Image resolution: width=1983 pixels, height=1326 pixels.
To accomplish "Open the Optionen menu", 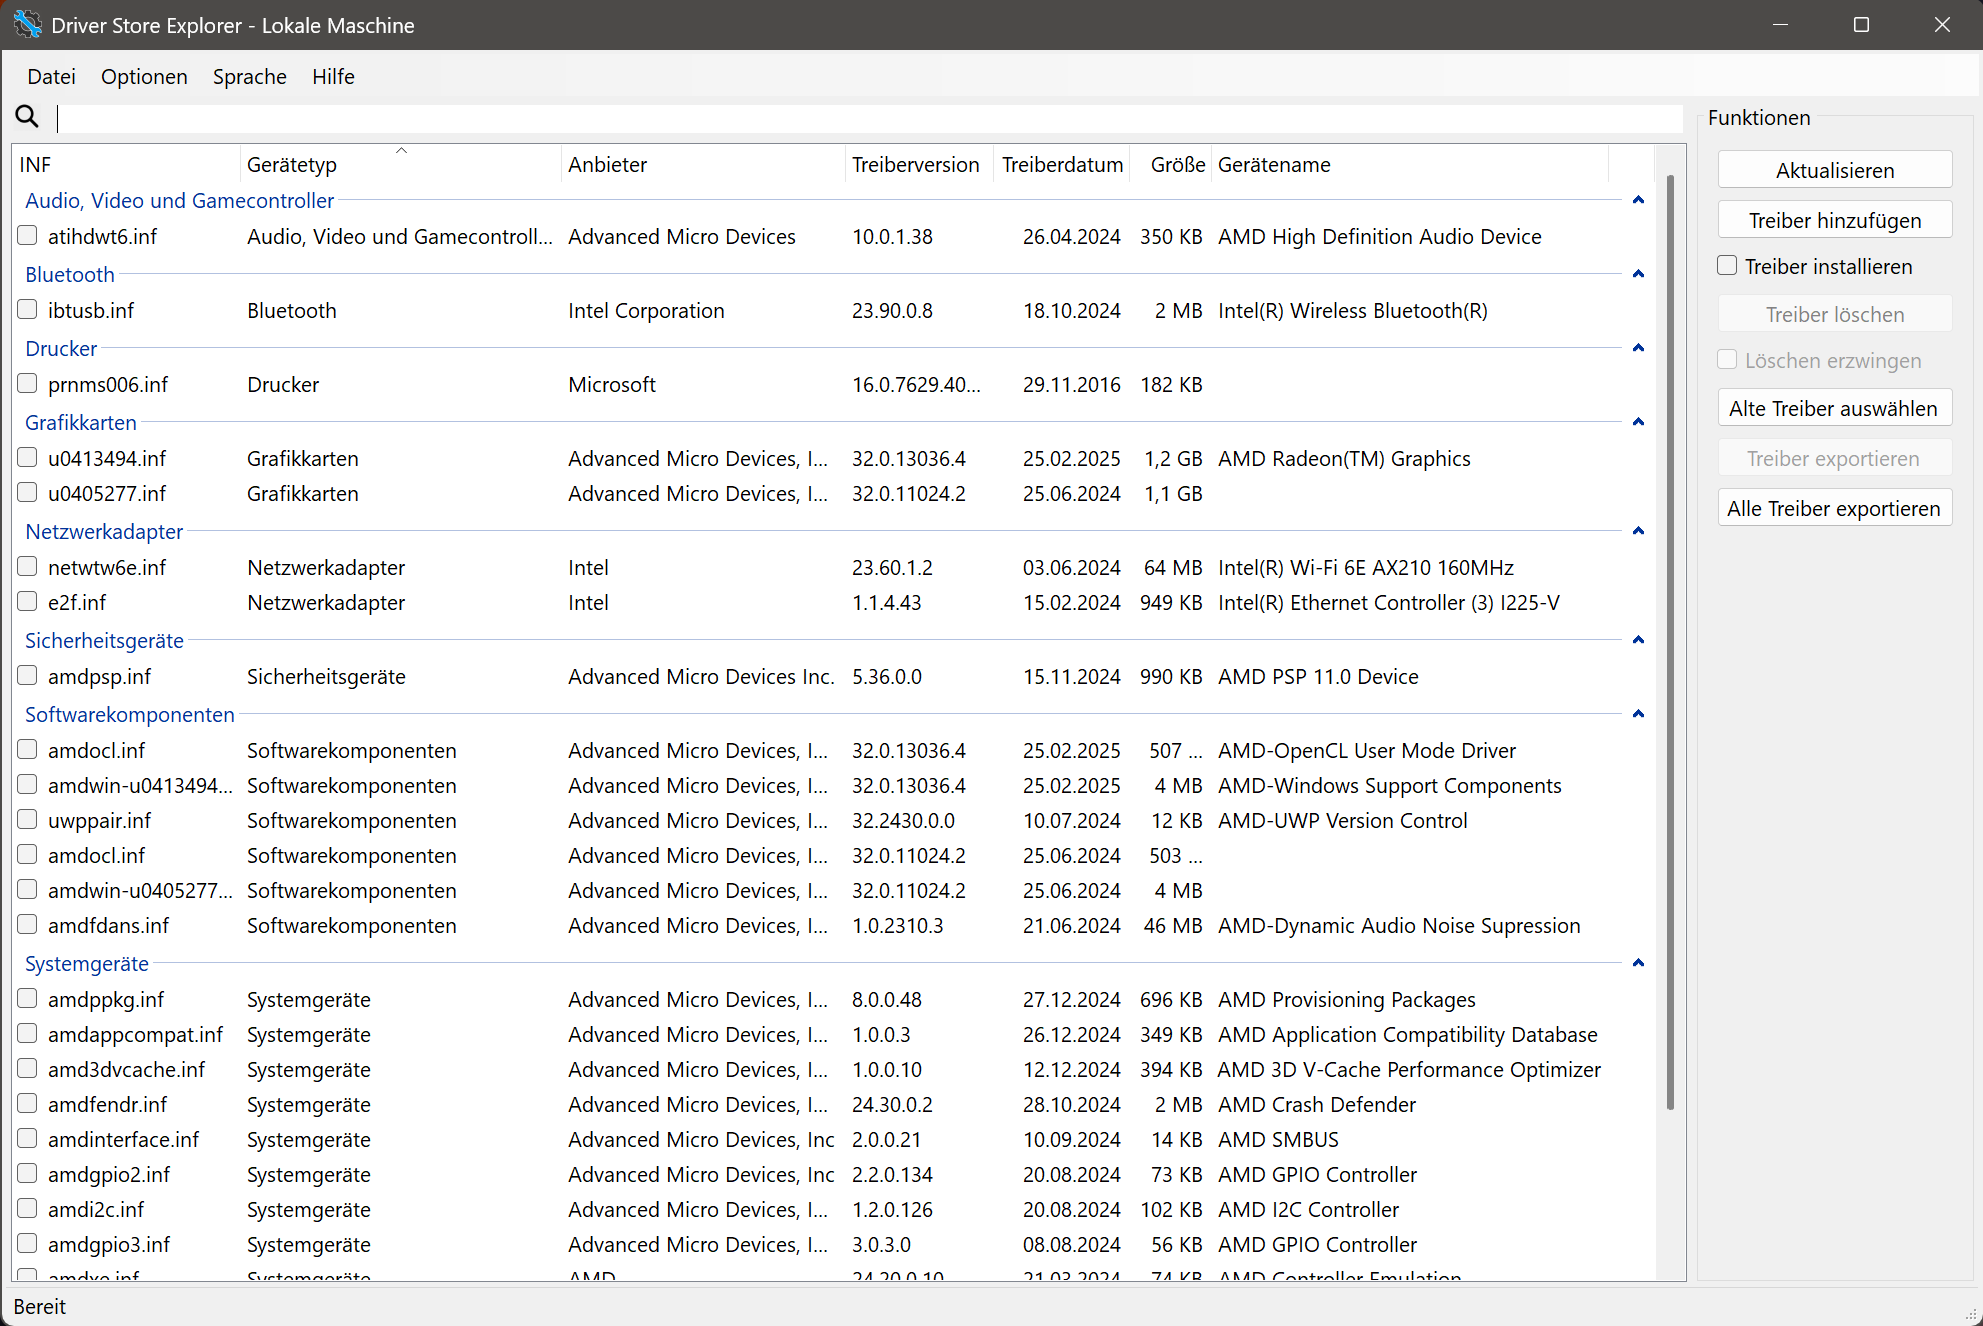I will 144,77.
